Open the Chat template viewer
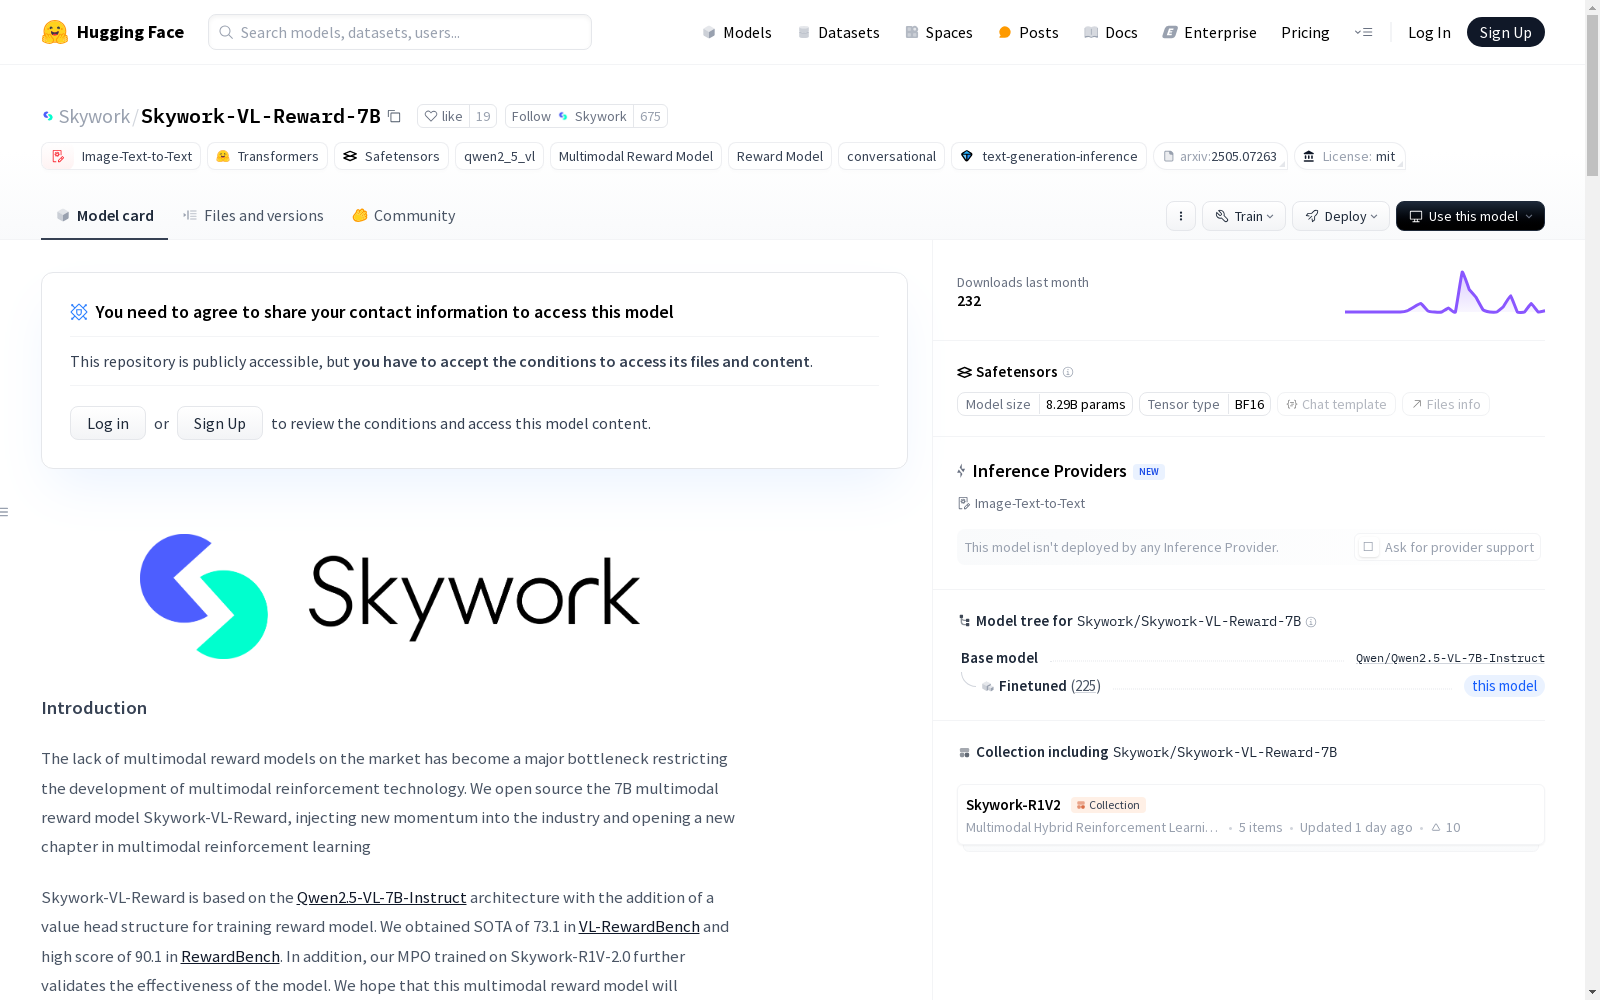The width and height of the screenshot is (1600, 1000). [x=1336, y=404]
